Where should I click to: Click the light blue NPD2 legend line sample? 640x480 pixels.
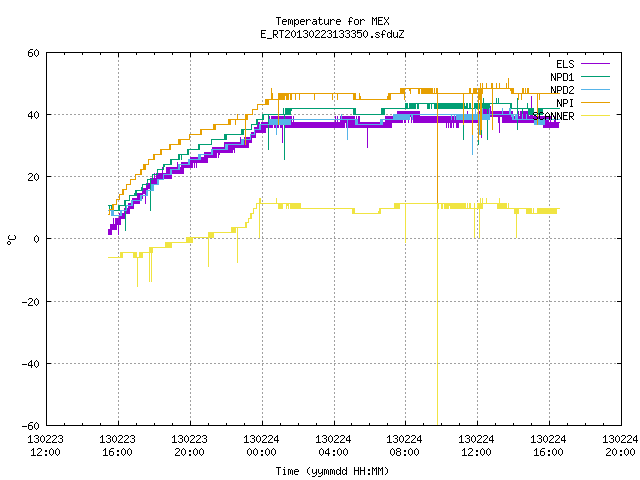[595, 89]
